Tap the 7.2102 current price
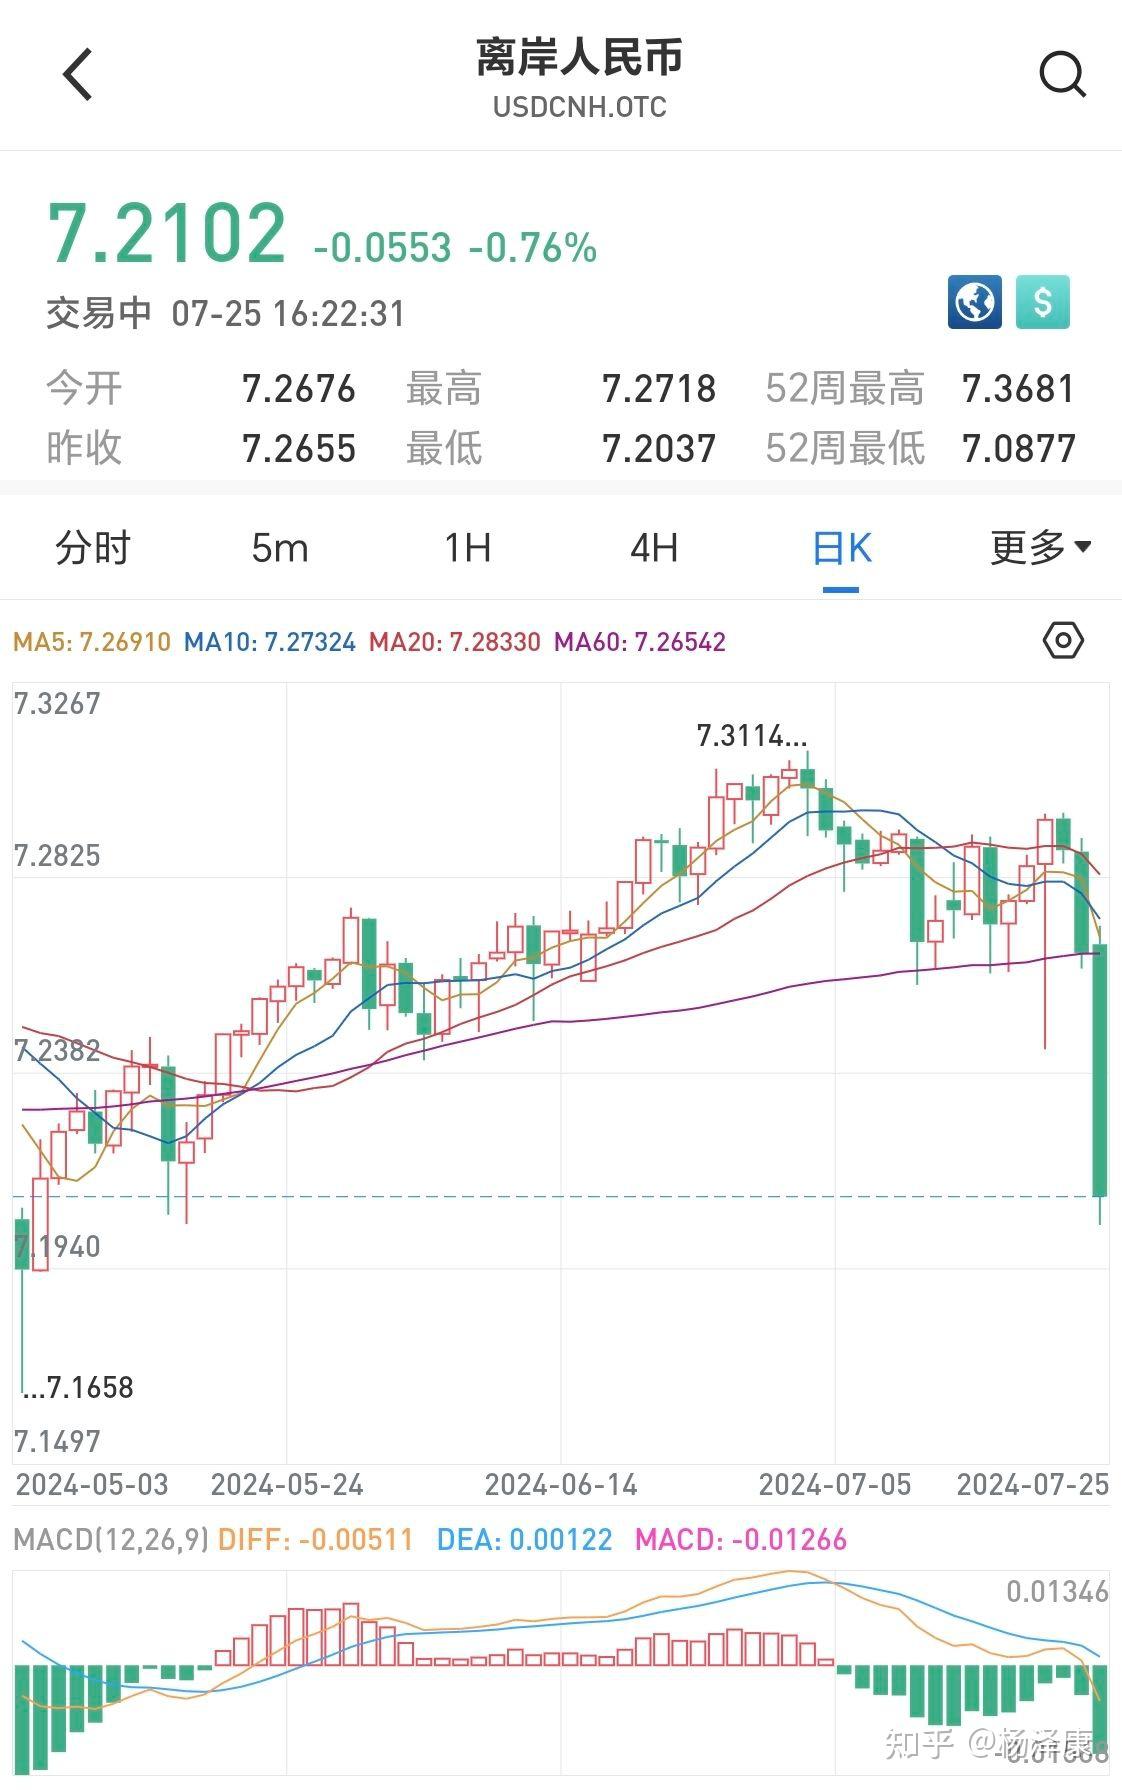Screen dimensions: 1122x1790 click(168, 234)
